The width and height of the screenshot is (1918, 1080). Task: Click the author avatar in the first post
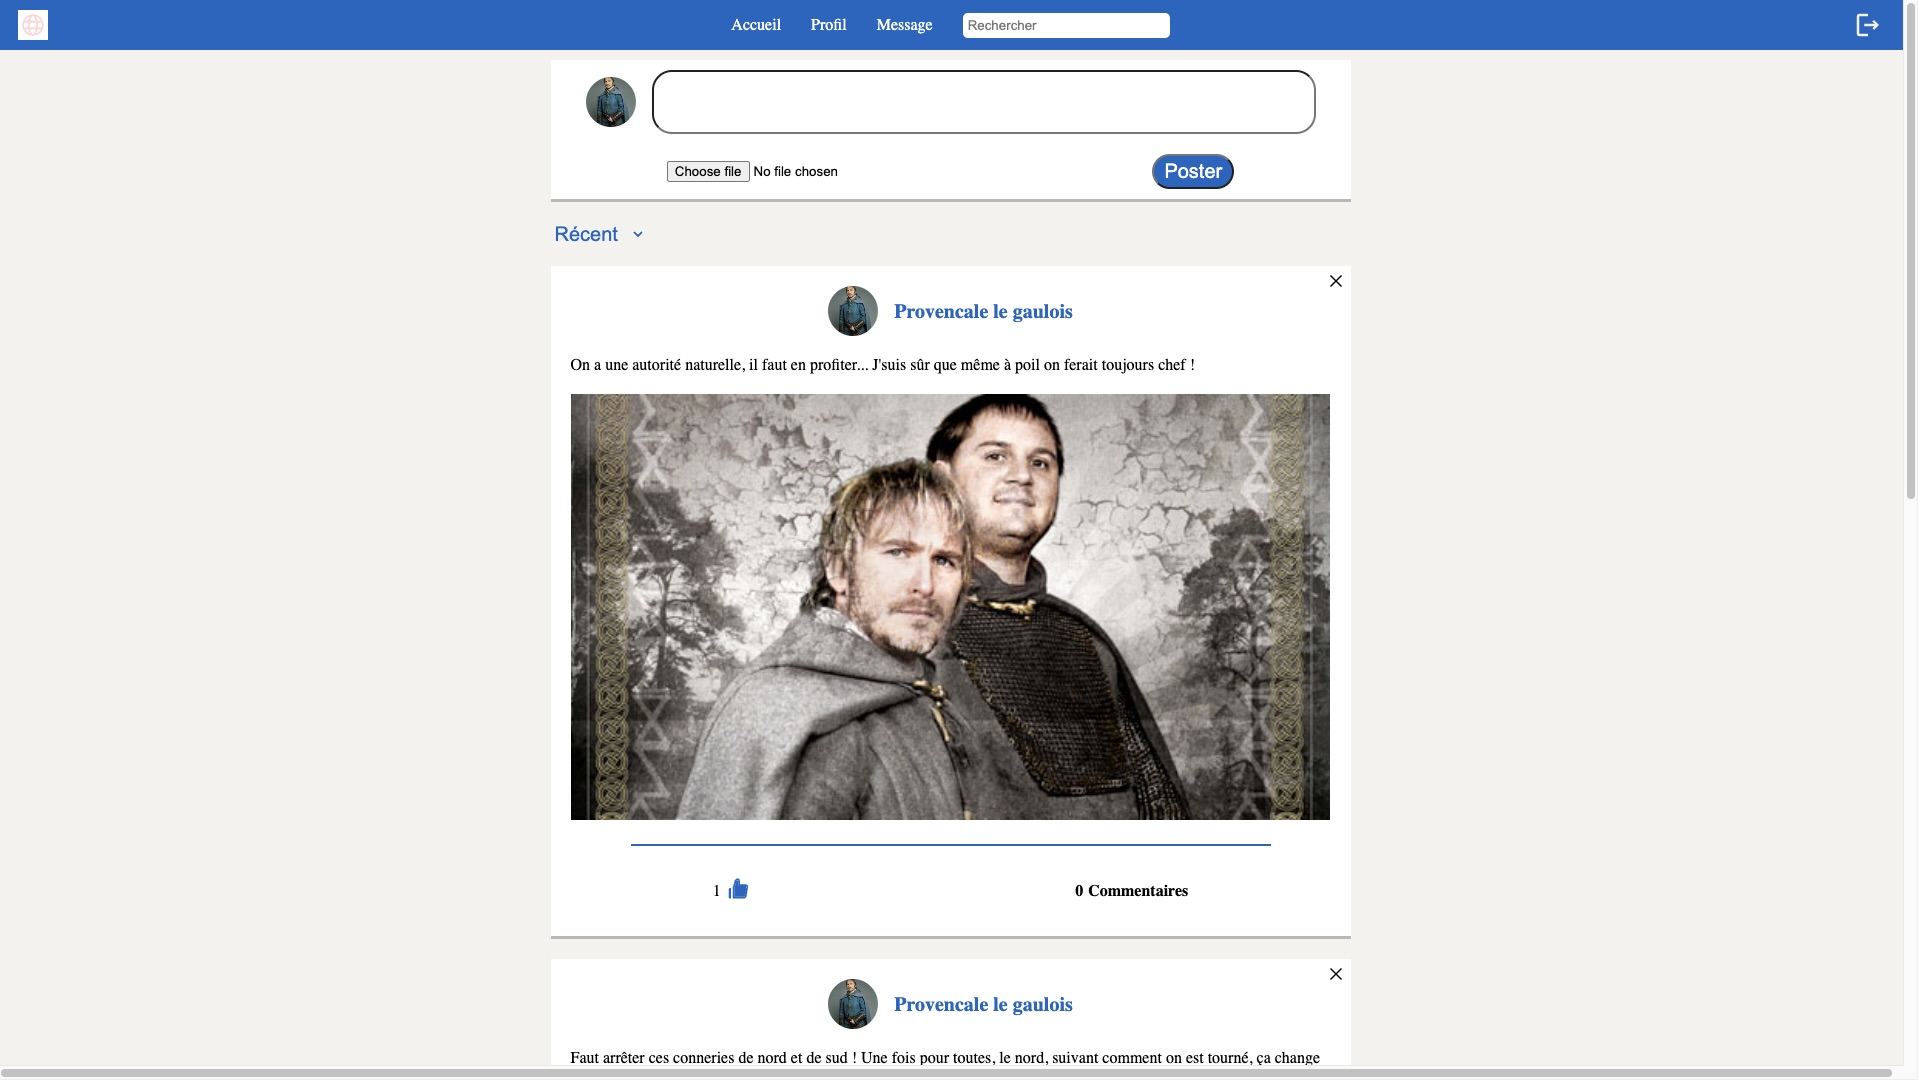click(853, 311)
